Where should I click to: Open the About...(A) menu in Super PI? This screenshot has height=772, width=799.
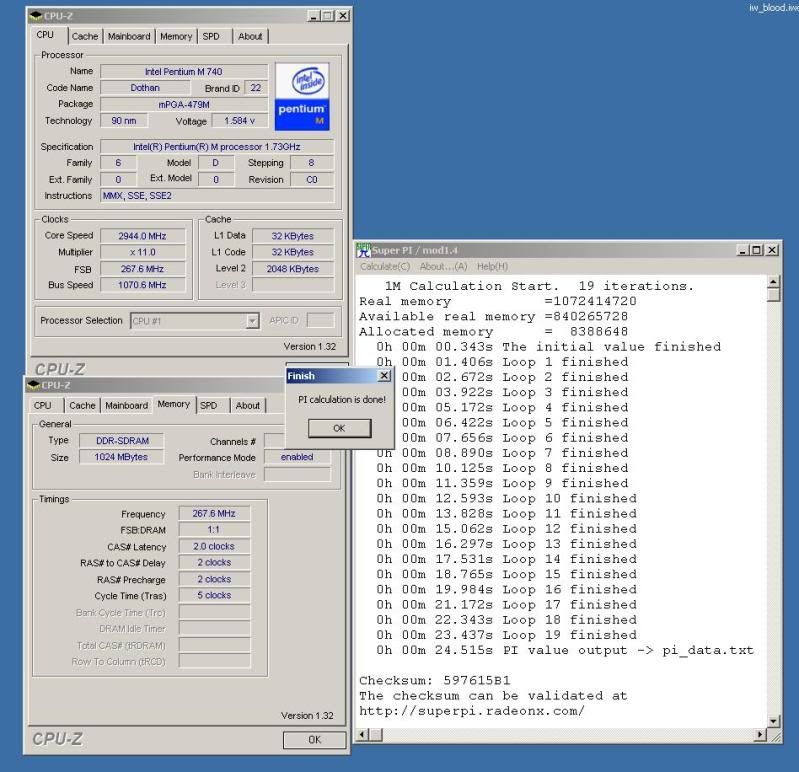443,266
